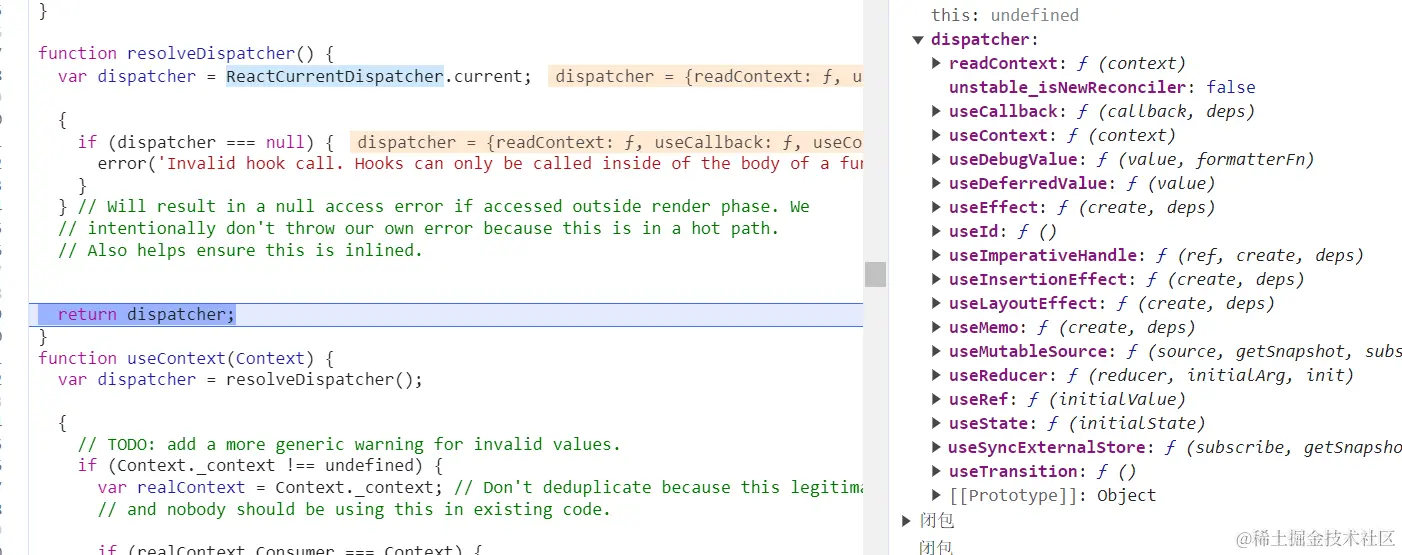1402x555 pixels.
Task: Expand useDeferredValue function entry
Action: click(937, 183)
